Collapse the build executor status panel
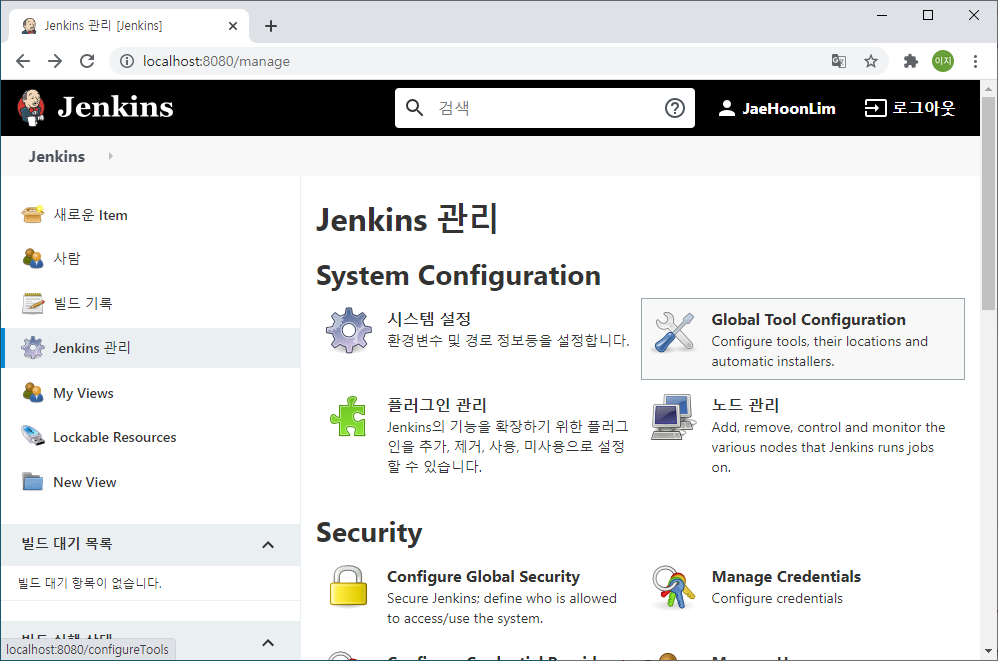 tap(268, 643)
